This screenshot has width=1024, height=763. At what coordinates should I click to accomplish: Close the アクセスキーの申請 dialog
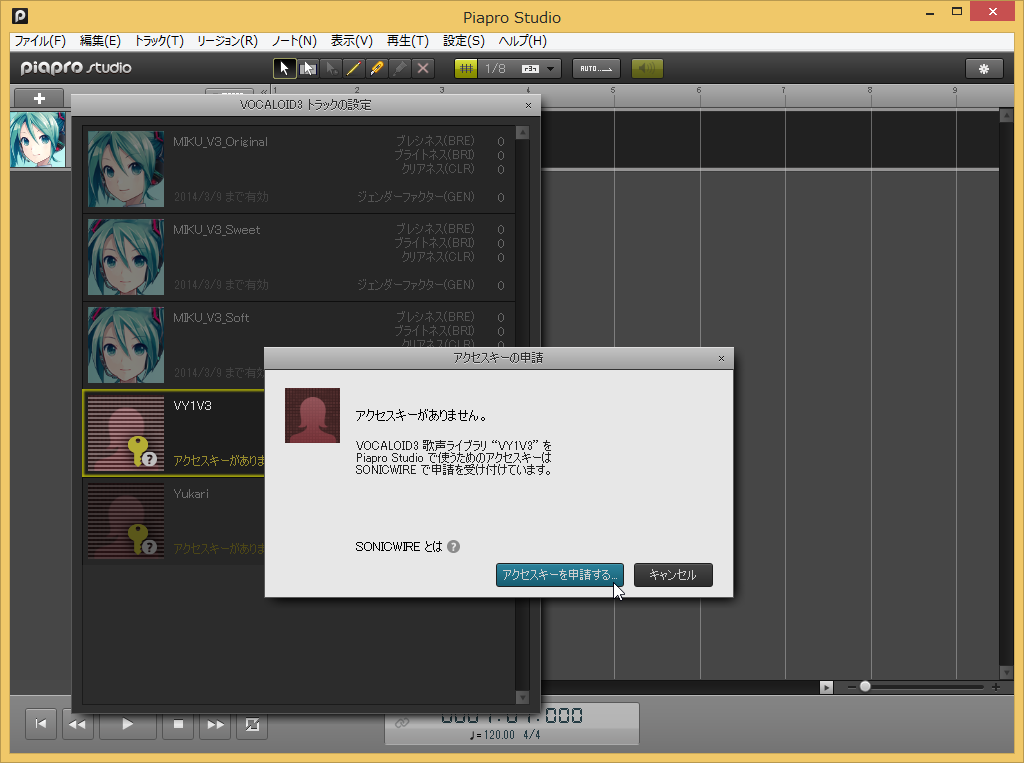[721, 358]
